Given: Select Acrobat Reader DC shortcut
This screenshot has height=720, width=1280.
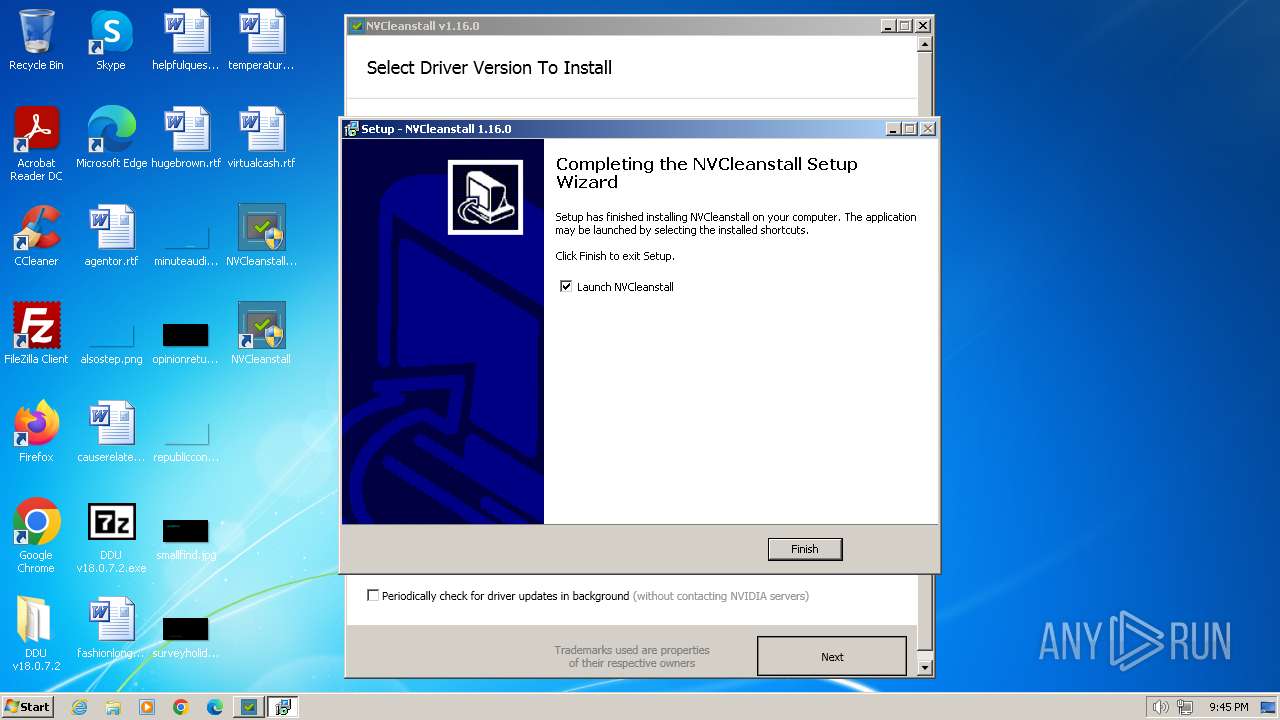Looking at the screenshot, I should [x=36, y=144].
